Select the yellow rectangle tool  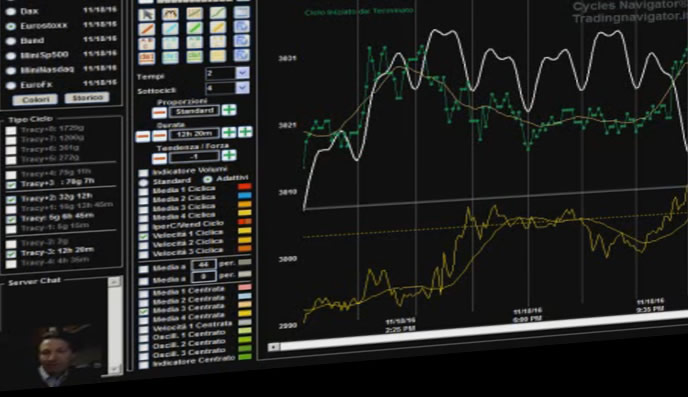(x=218, y=55)
